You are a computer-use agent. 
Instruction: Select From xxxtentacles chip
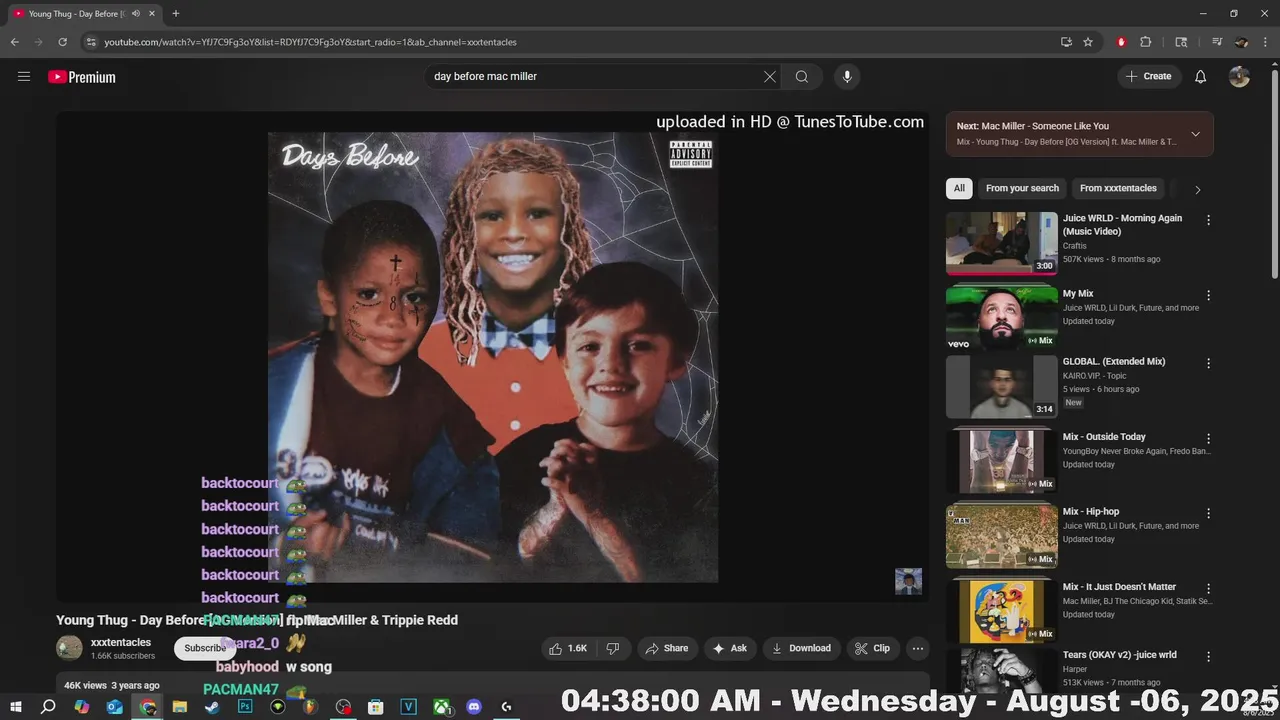[1118, 188]
